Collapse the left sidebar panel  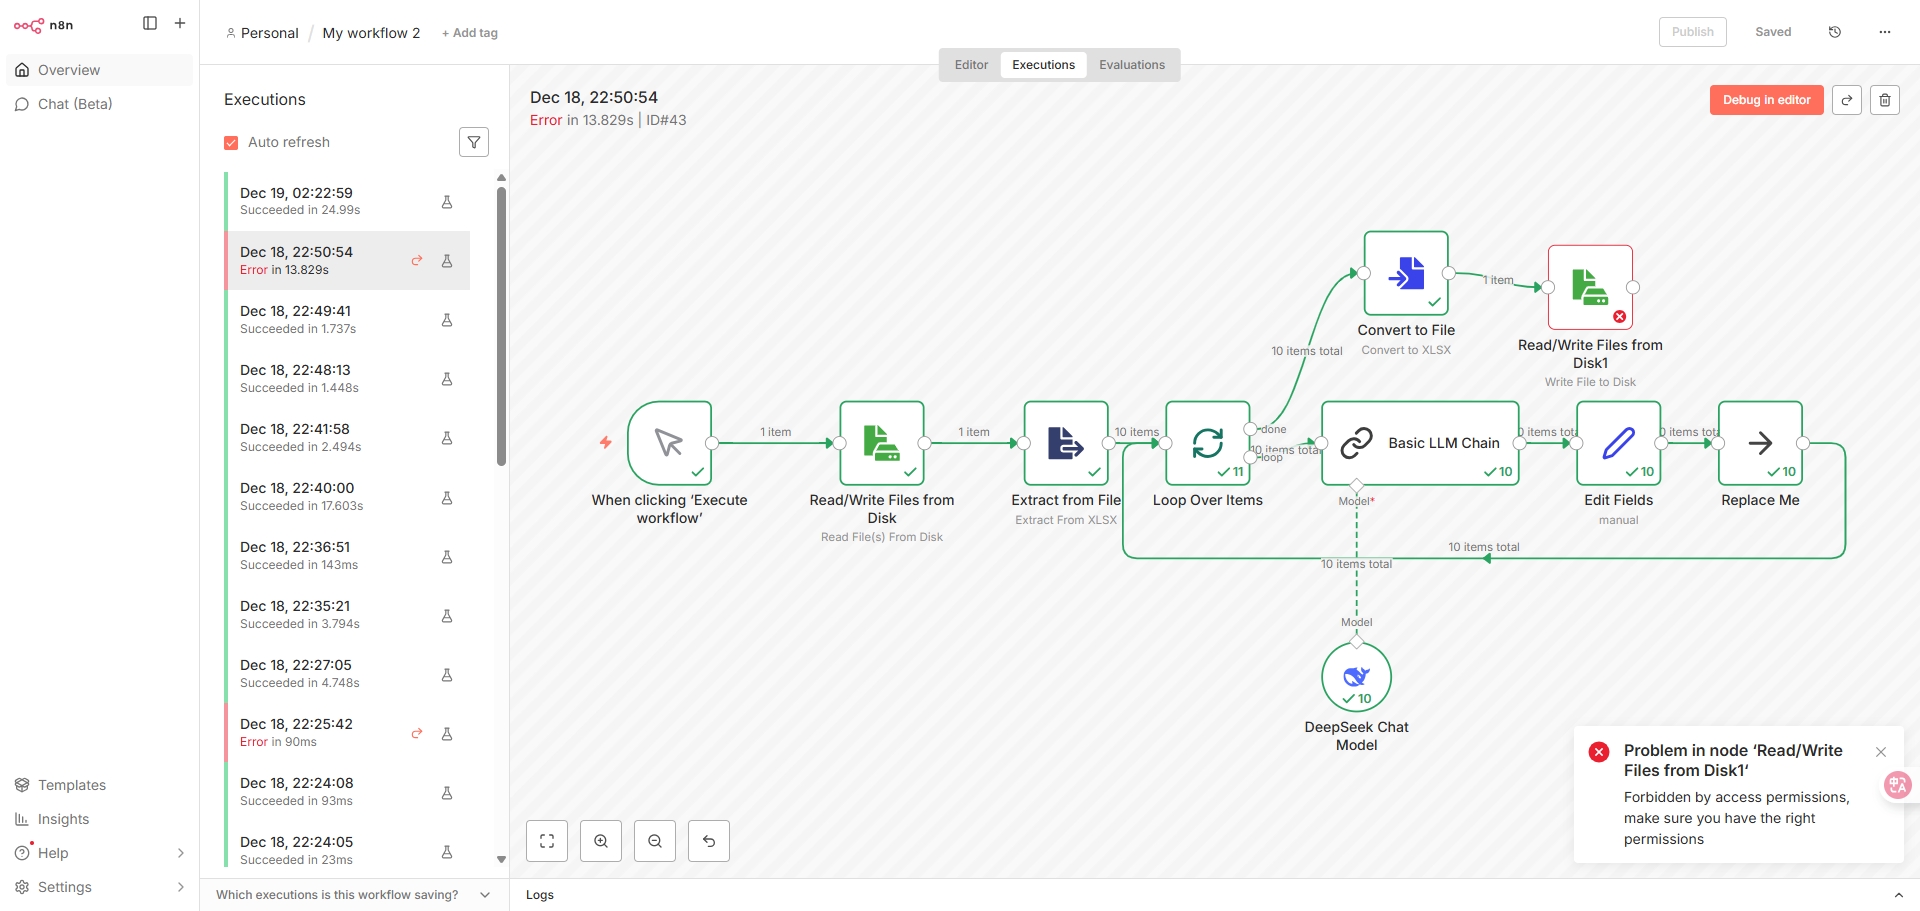(150, 23)
